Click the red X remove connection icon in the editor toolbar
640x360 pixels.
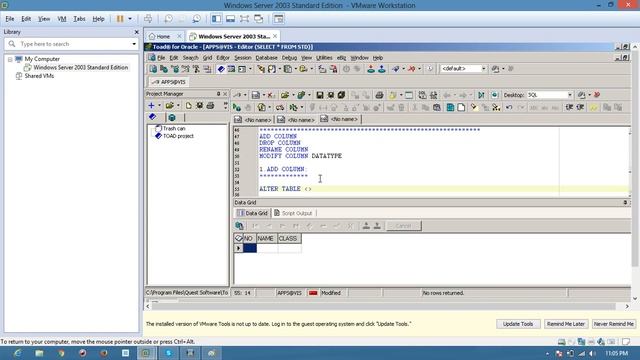(270, 95)
